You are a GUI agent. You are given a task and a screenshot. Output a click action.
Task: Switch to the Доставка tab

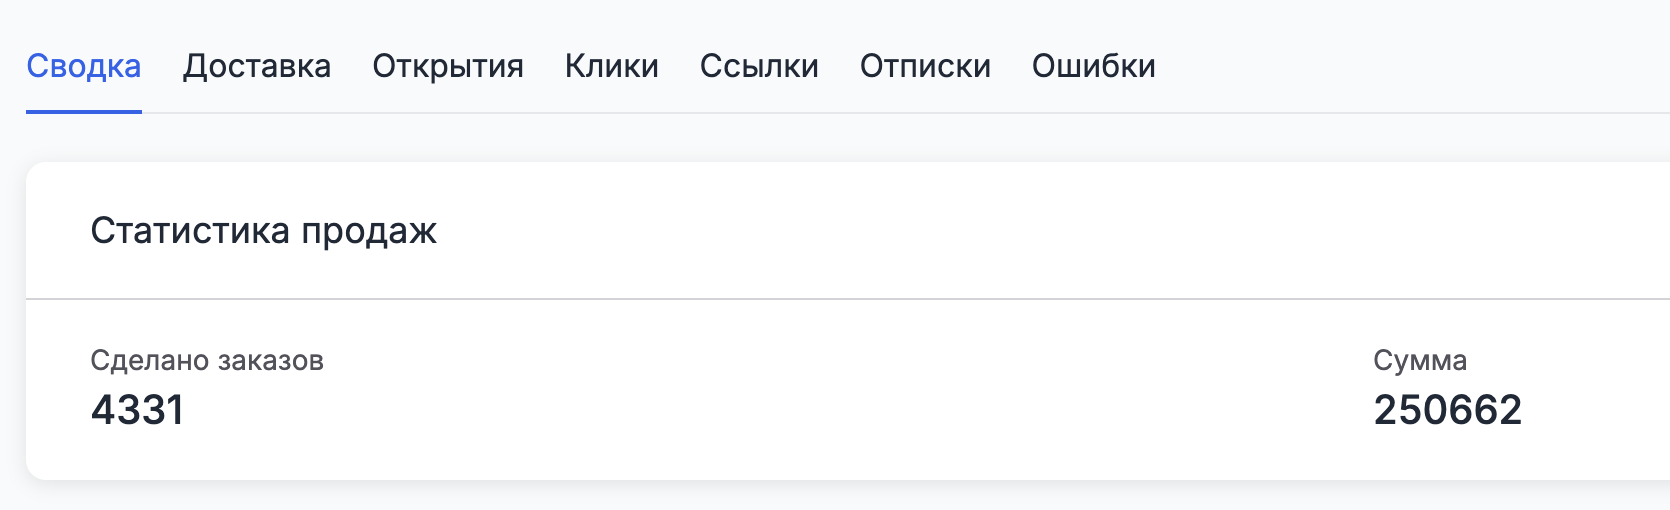[257, 66]
